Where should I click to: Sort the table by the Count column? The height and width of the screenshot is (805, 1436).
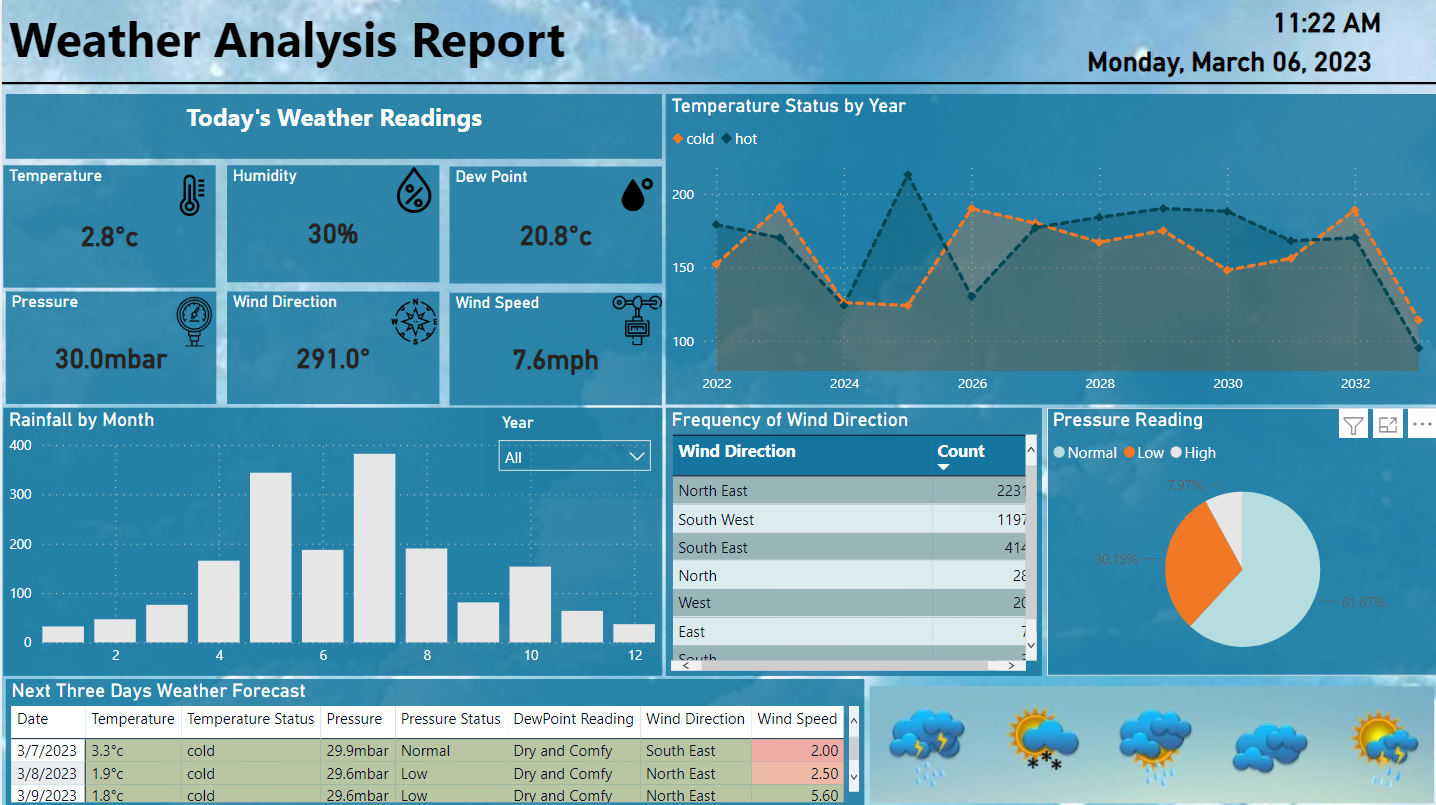tap(961, 451)
